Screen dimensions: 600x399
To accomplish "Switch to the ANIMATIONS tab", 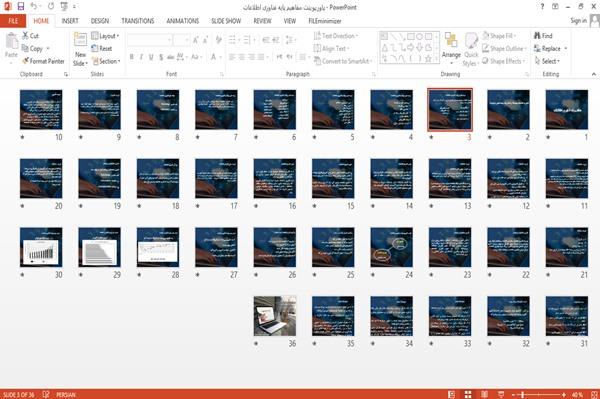I will 183,21.
